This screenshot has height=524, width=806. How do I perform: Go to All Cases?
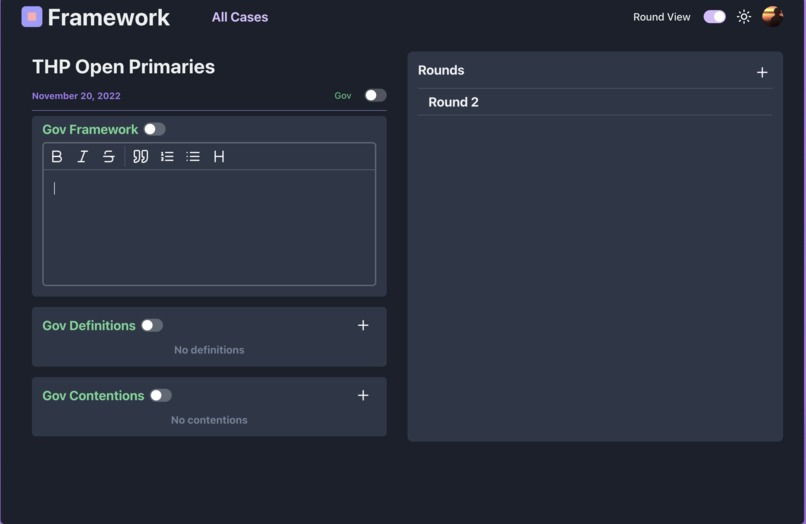tap(240, 17)
